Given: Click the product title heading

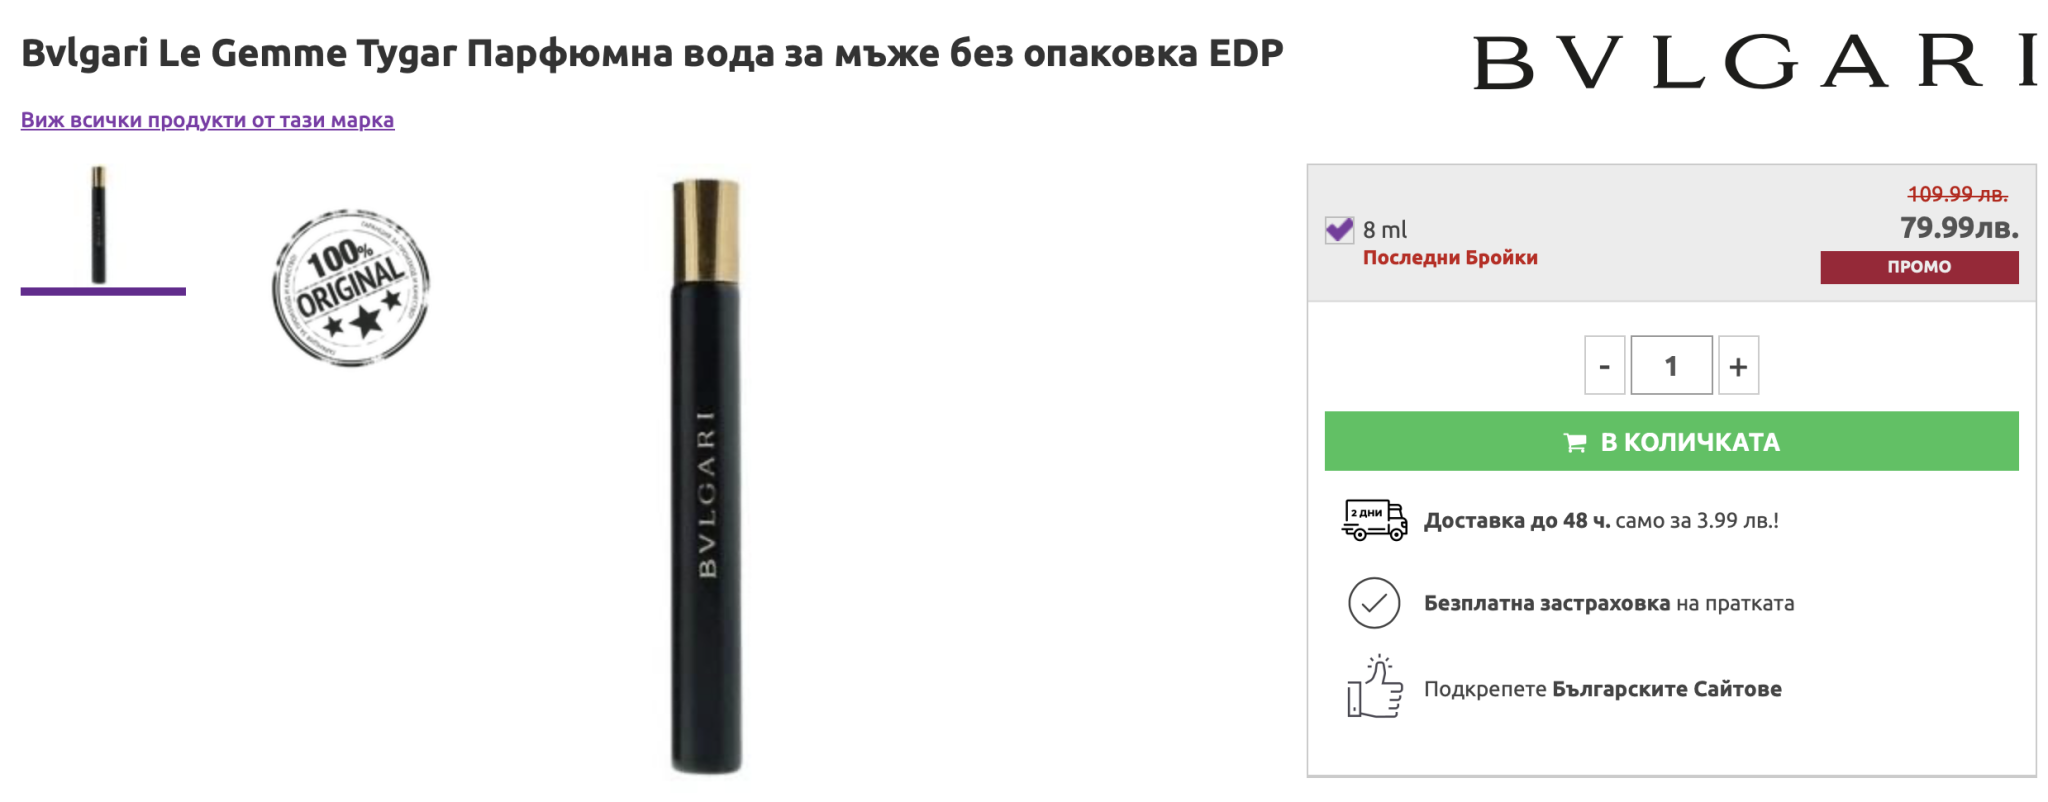Looking at the screenshot, I should [x=652, y=53].
